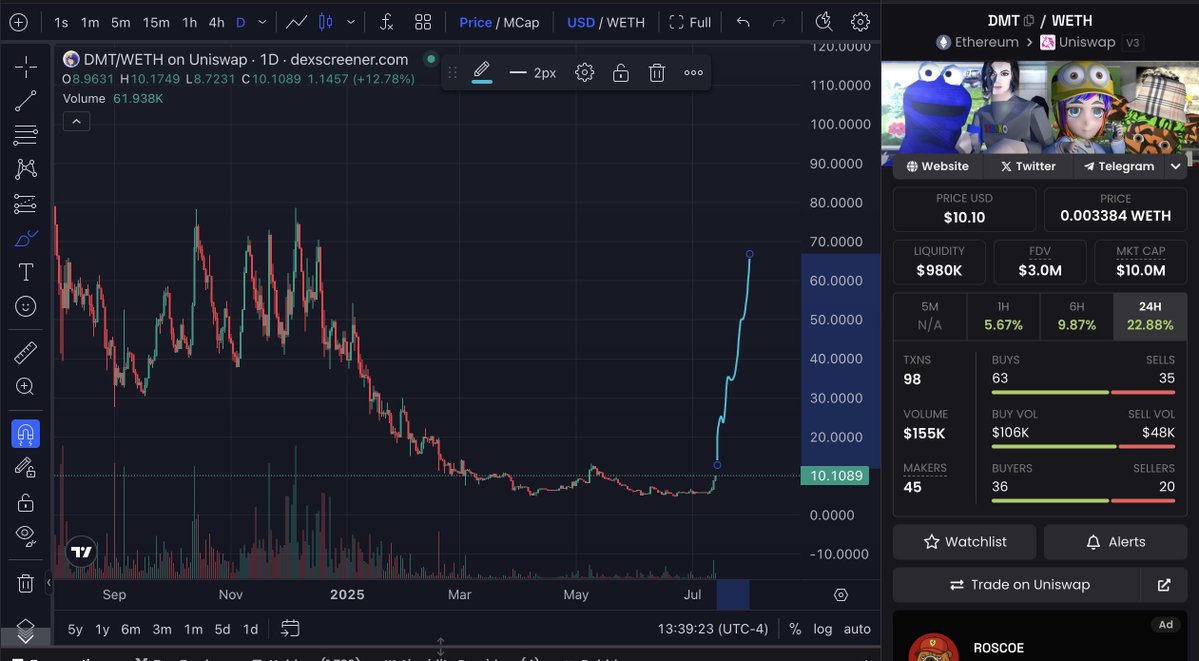Select the 1H price change tab

pyautogui.click(x=1003, y=316)
